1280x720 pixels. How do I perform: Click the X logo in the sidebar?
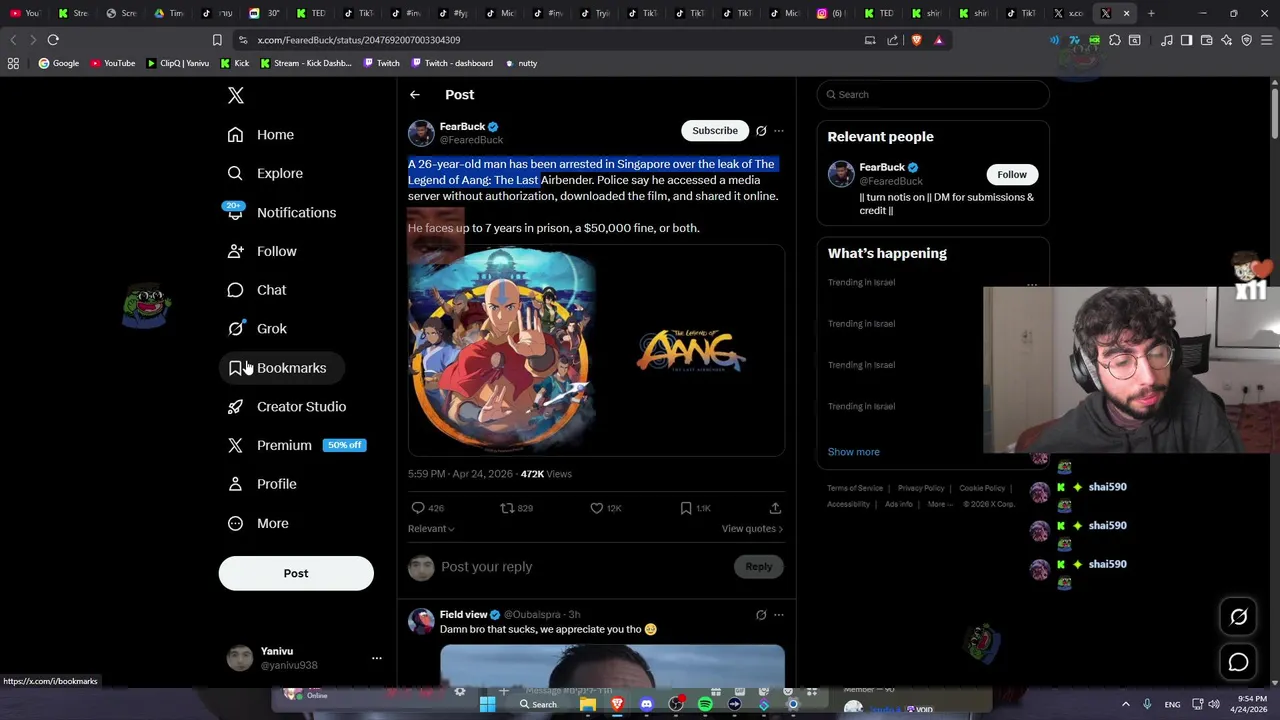[236, 95]
